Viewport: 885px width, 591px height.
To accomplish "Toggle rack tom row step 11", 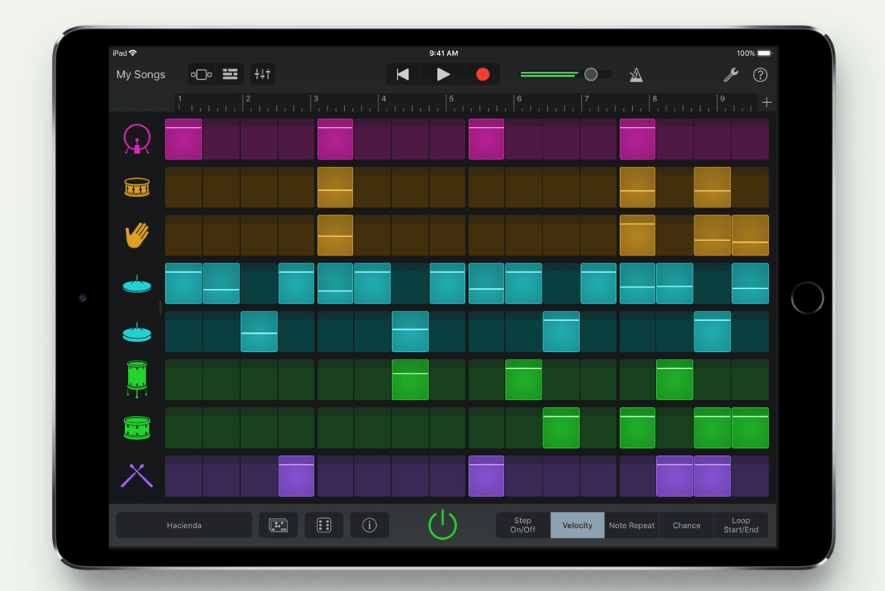I will pos(561,428).
